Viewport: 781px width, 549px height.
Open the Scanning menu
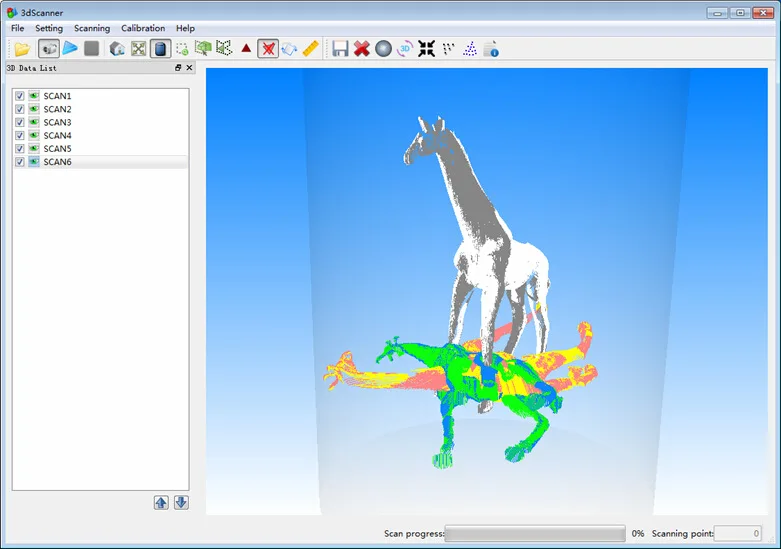tap(92, 28)
